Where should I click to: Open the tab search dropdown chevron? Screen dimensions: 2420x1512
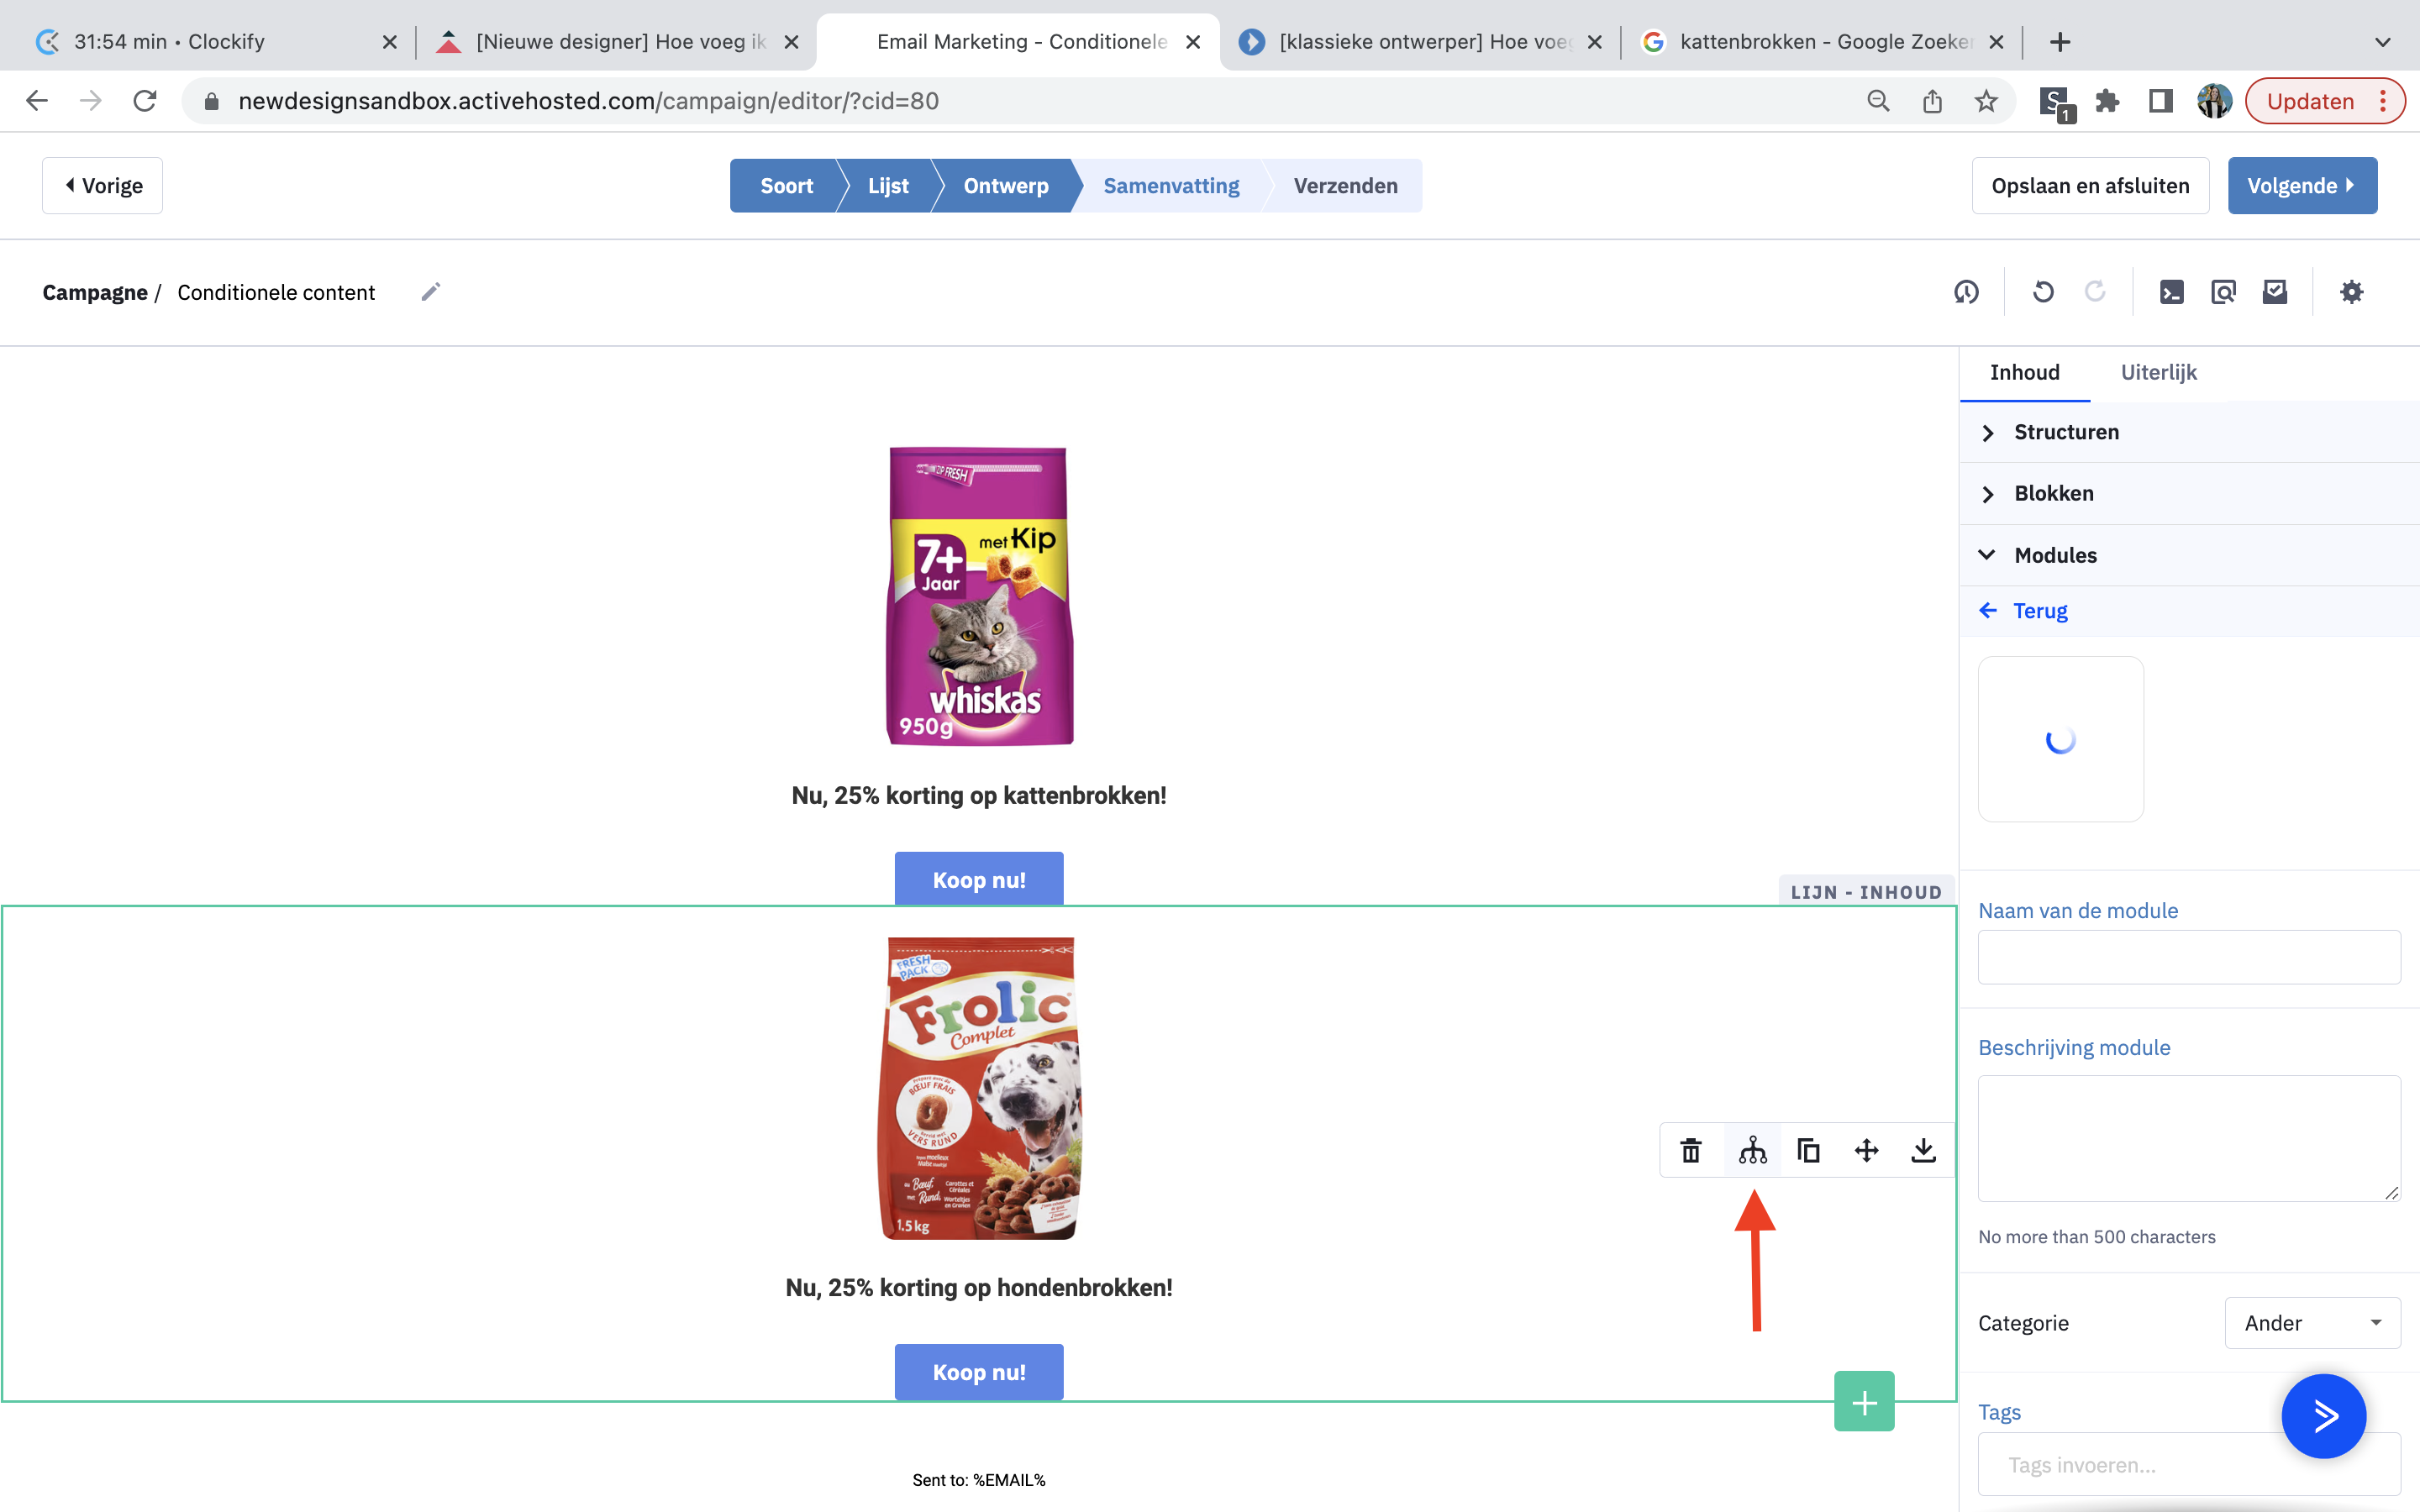coord(2383,42)
